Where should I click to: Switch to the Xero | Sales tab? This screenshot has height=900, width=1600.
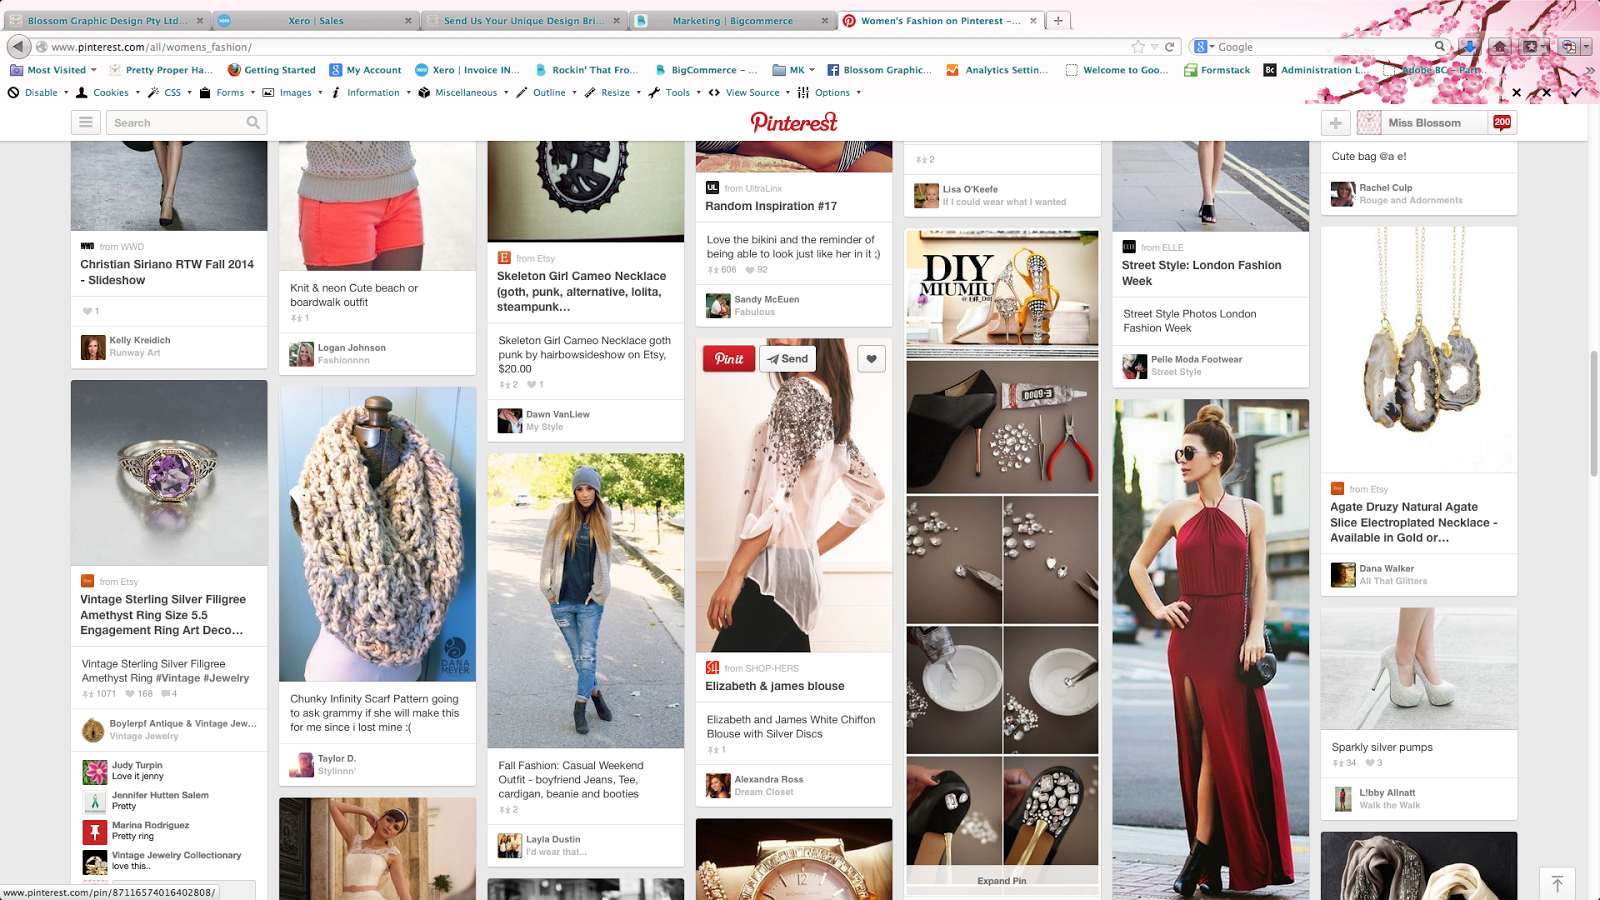click(x=315, y=21)
